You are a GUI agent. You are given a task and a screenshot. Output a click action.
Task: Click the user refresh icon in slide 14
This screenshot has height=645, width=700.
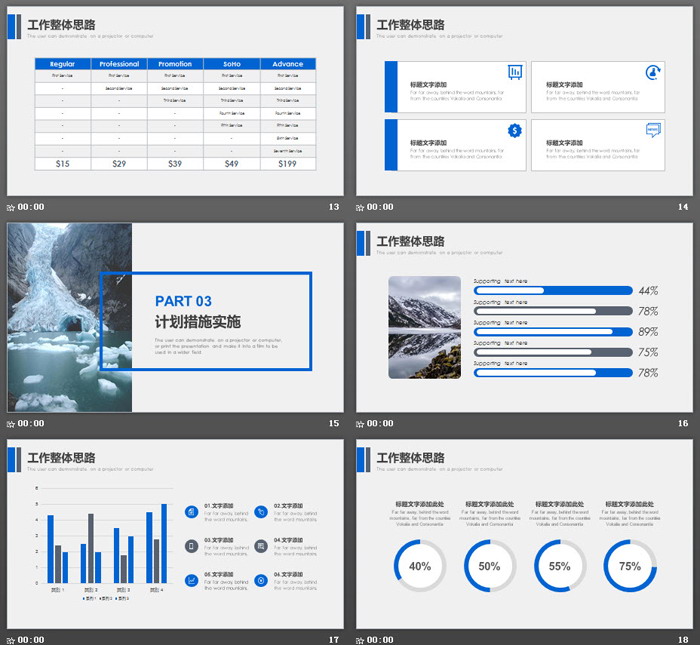(653, 72)
